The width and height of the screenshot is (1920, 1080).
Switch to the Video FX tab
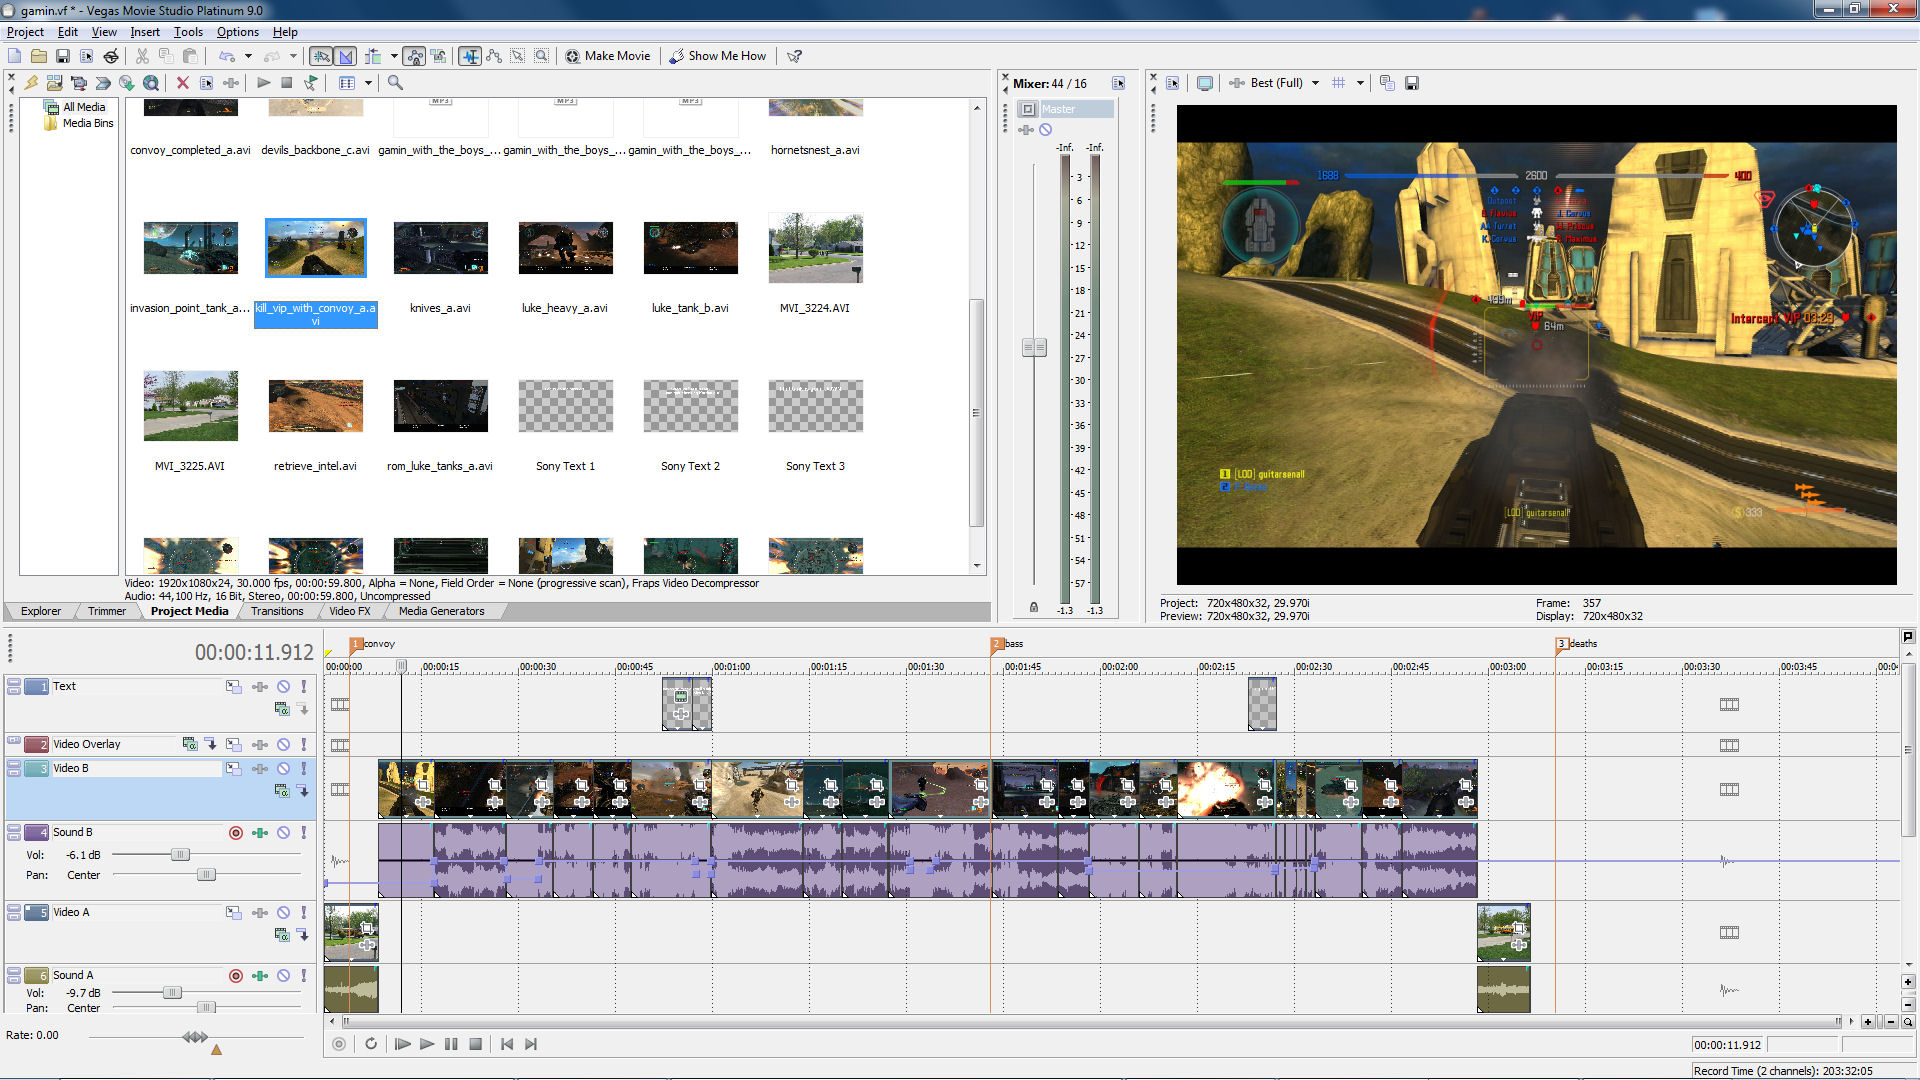point(350,612)
